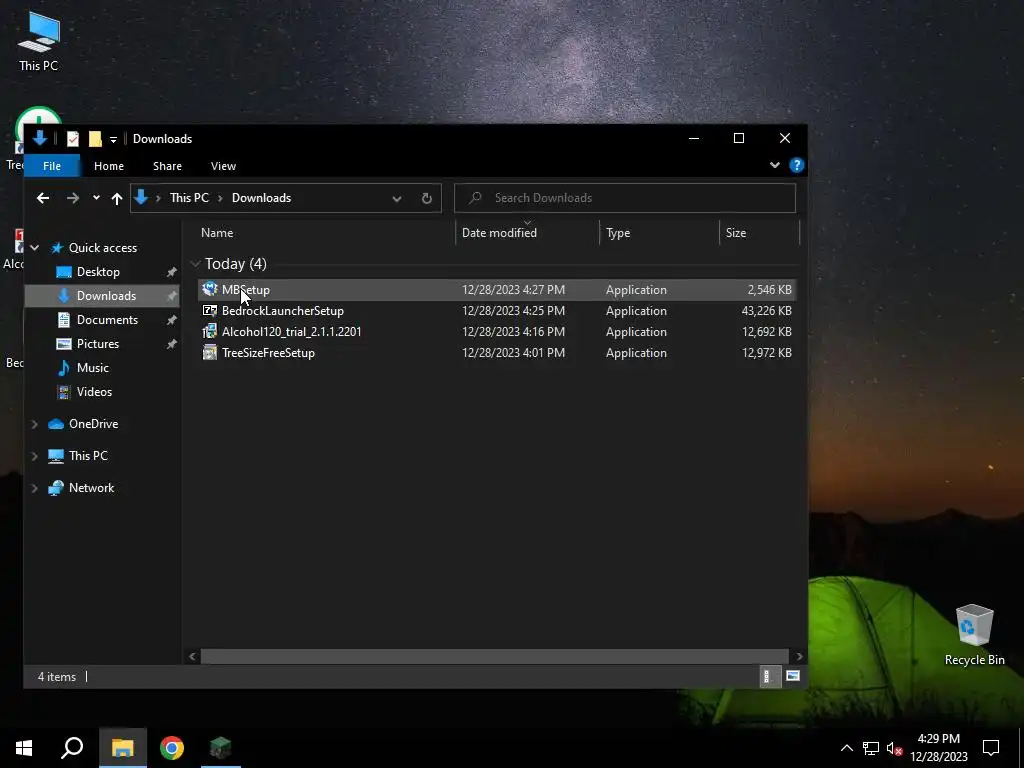
Task: Open volume control tray icon
Action: point(894,748)
